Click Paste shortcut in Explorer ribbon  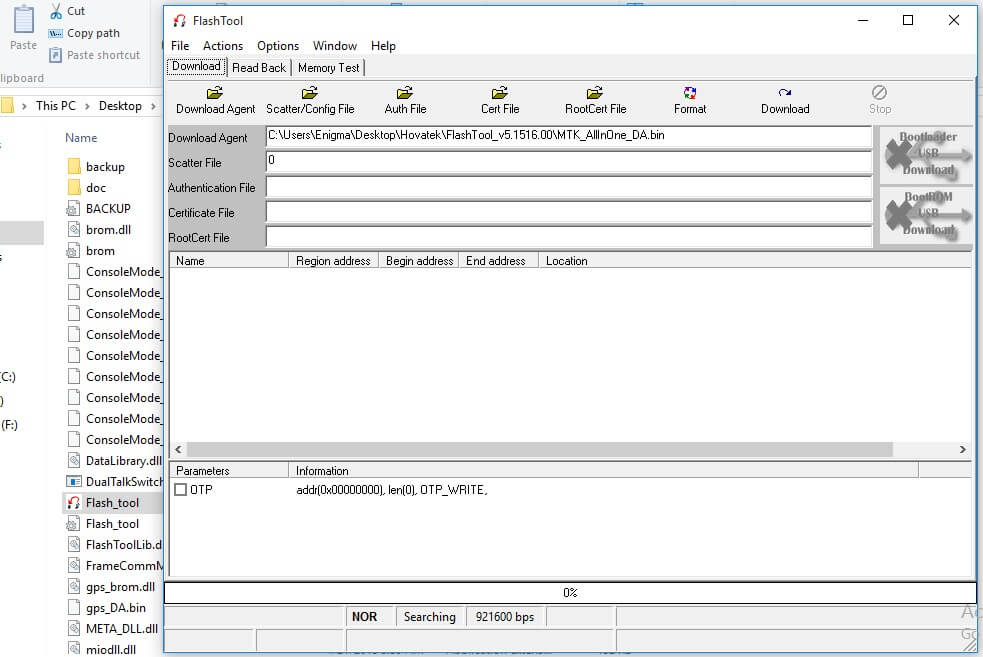point(95,55)
